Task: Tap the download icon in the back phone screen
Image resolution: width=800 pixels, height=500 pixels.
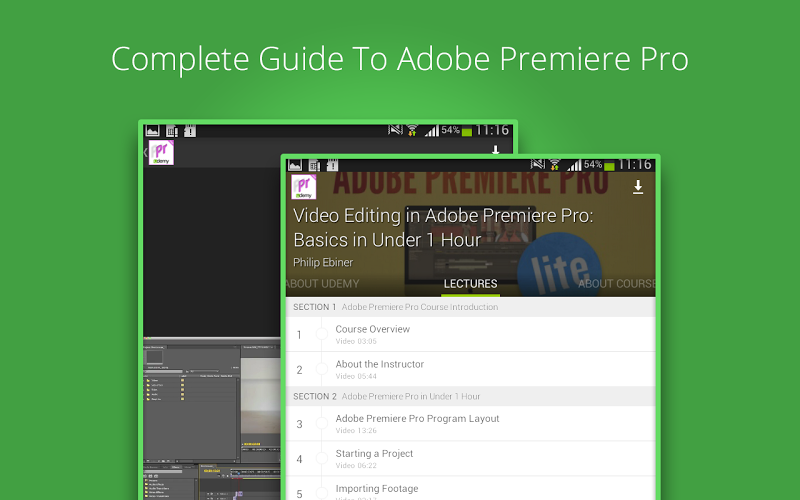Action: [x=495, y=150]
